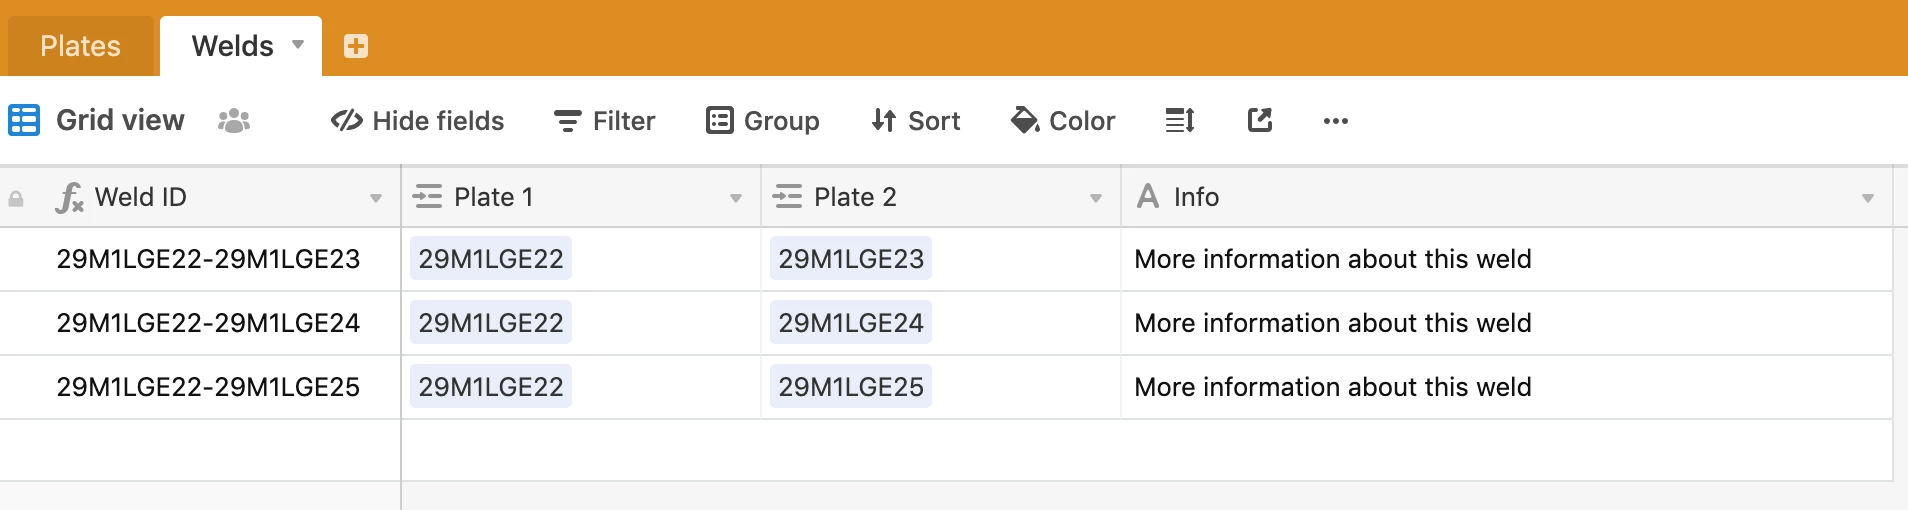Select the Info cell in the second row
This screenshot has height=510, width=1908.
[x=1507, y=323]
